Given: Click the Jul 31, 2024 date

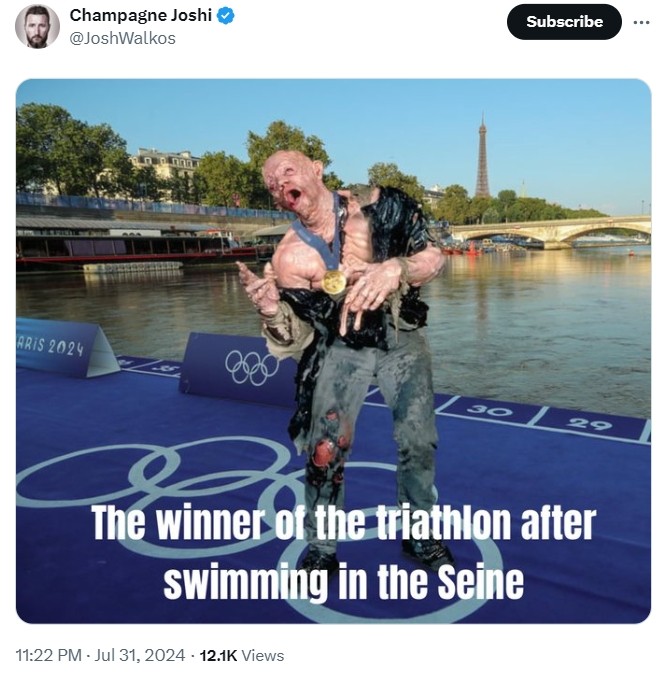Looking at the screenshot, I should point(140,655).
